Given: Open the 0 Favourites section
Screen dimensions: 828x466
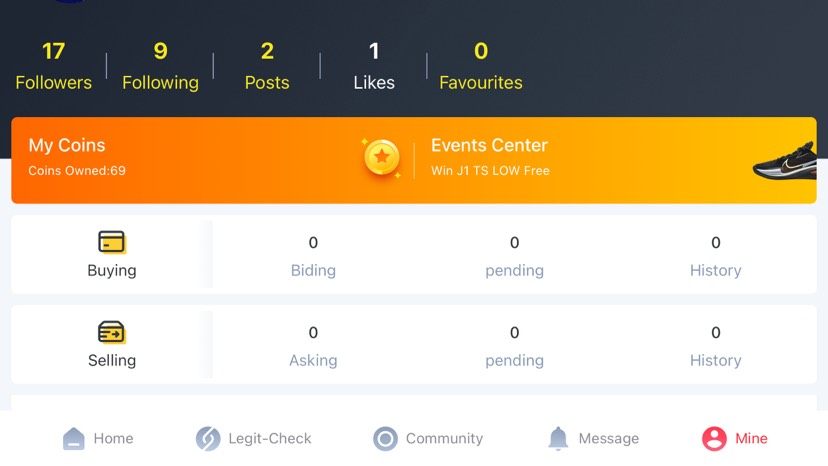Looking at the screenshot, I should (x=481, y=66).
